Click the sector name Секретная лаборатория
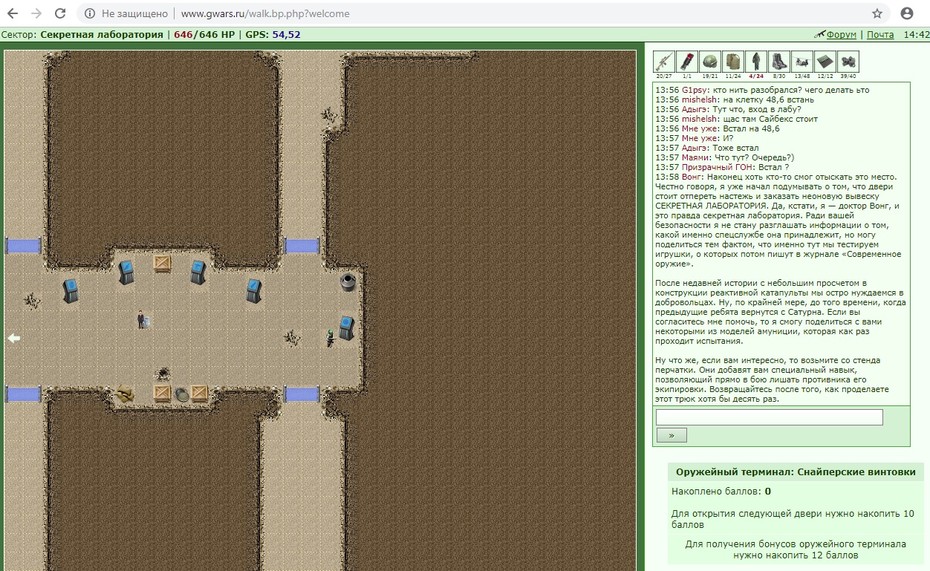Screen dimensions: 930x571 101,34
